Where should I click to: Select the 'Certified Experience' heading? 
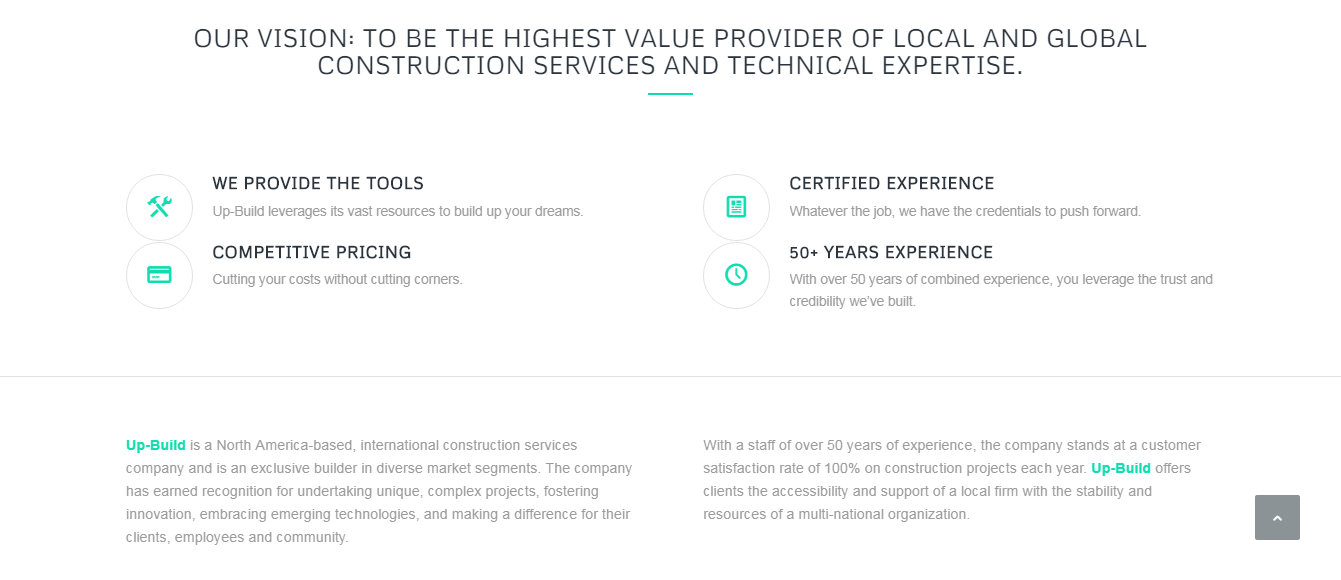pos(892,184)
